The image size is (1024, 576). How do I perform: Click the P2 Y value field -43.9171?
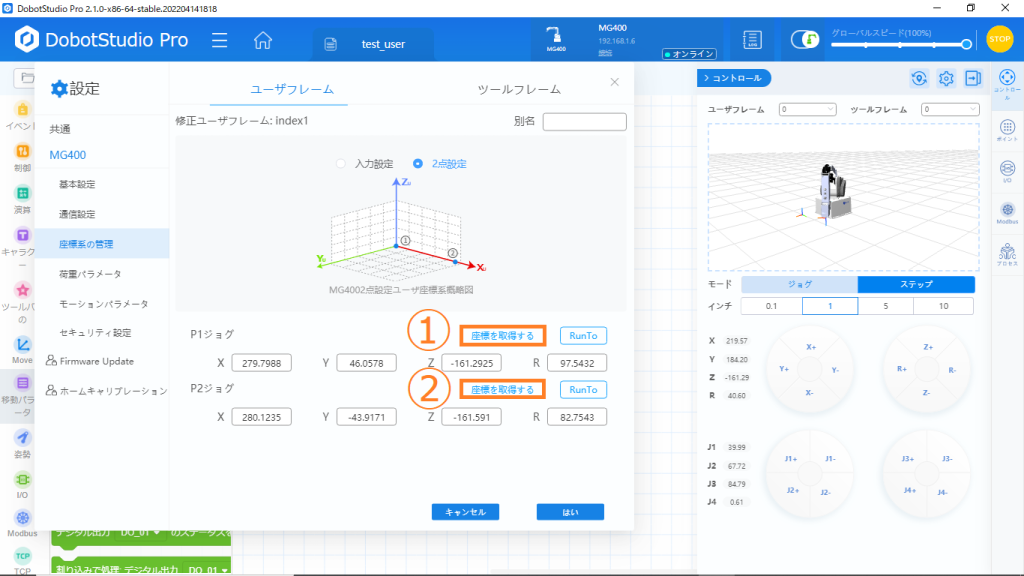366,417
